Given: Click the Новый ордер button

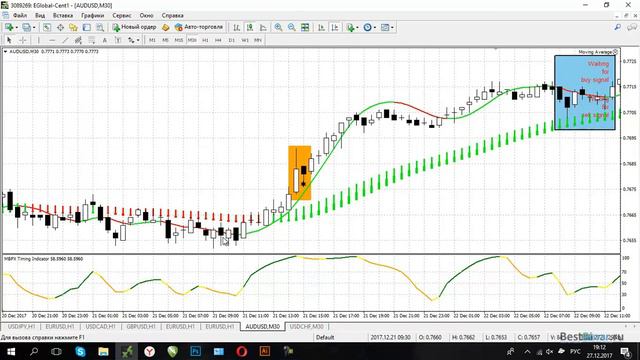Looking at the screenshot, I should (x=135, y=27).
